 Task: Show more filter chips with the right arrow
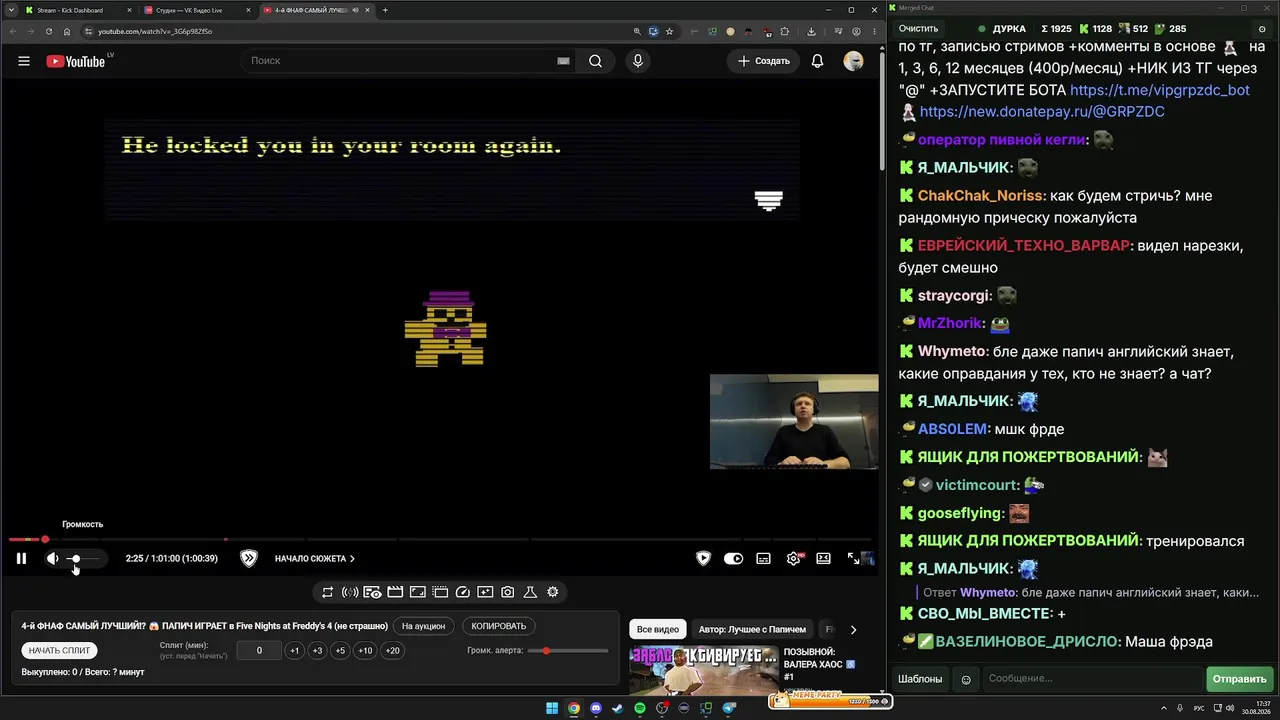click(853, 629)
